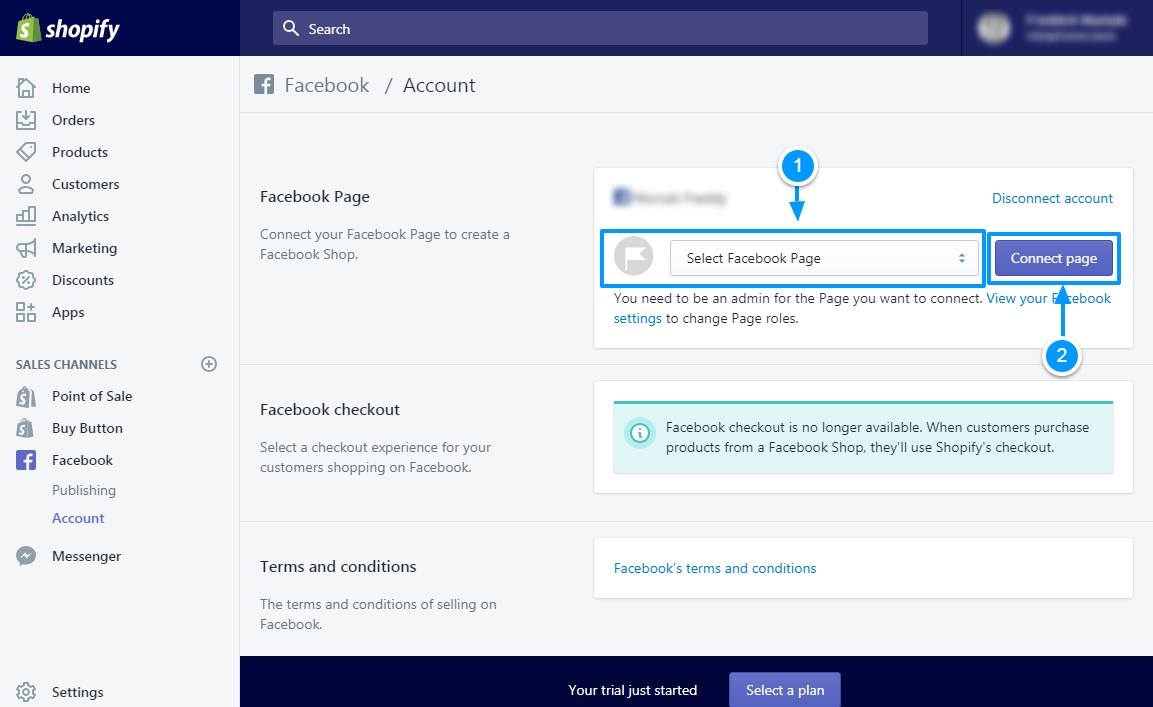Open Marketing section
1153x707 pixels.
pyautogui.click(x=84, y=248)
